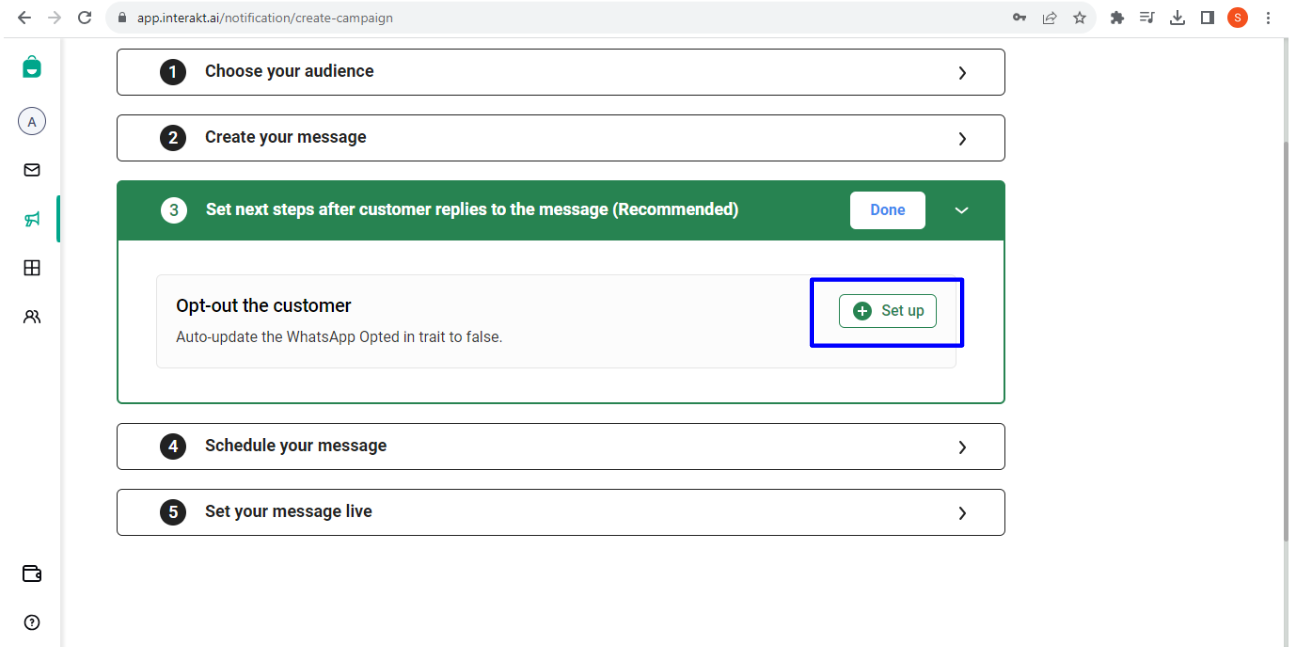This screenshot has height=647, width=1289.
Task: Toggle the browser side panel icon
Action: click(1207, 17)
